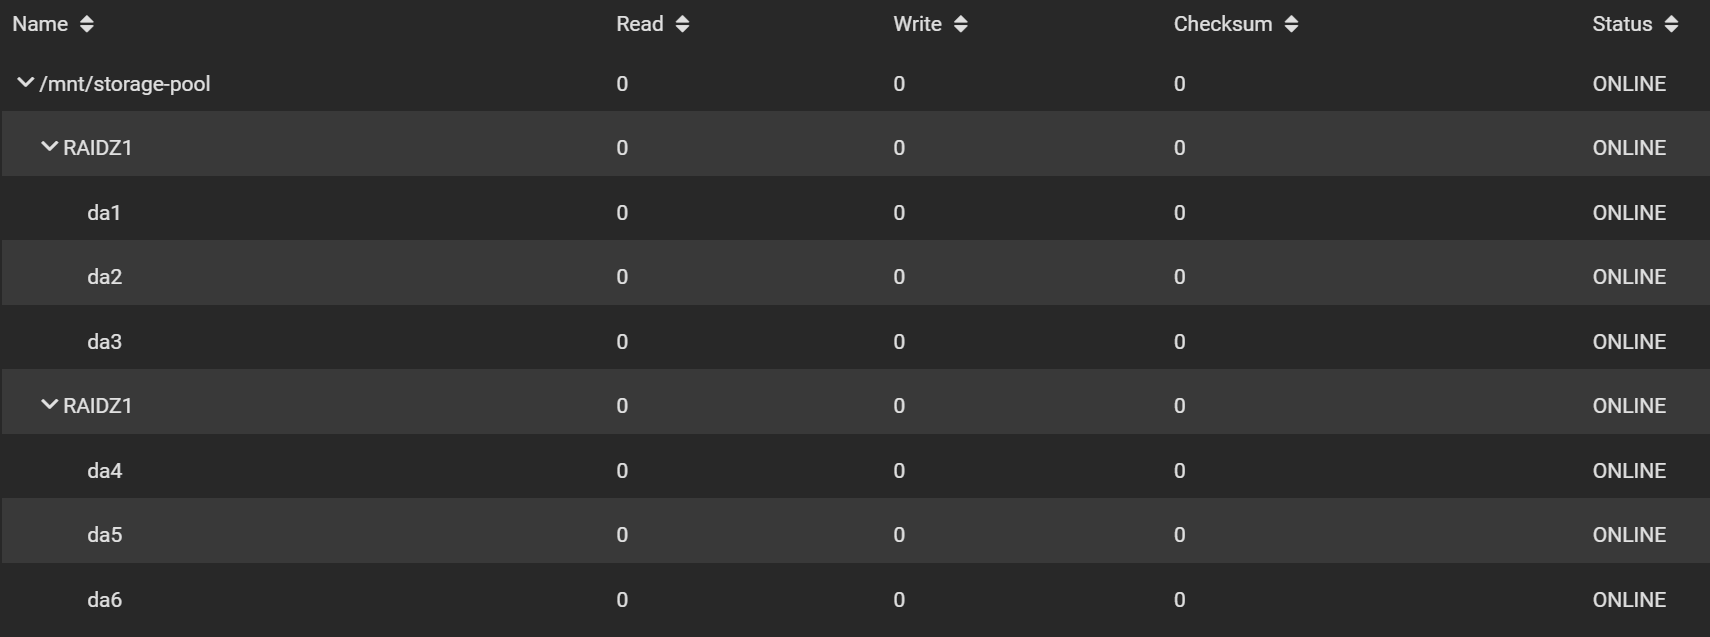
Task: Click the Read column header label
Action: point(639,24)
